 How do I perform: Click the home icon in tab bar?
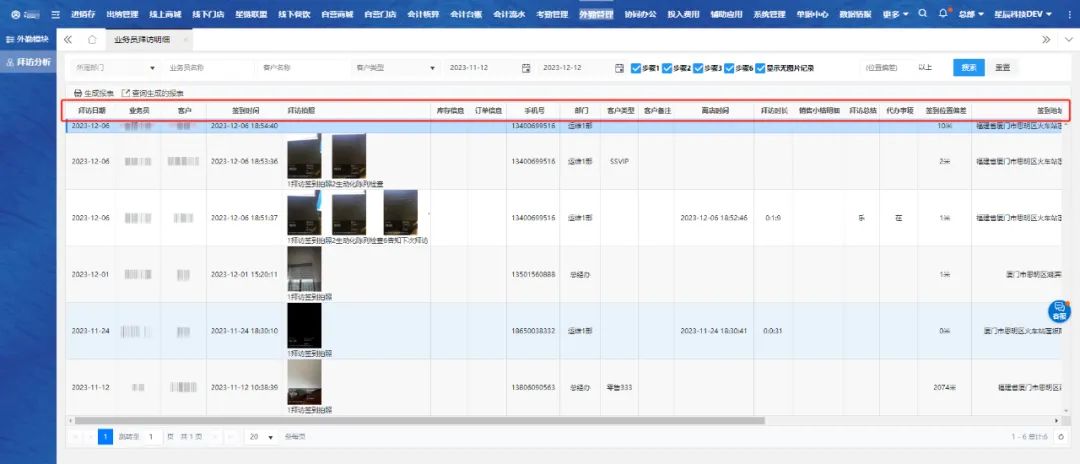pos(92,39)
